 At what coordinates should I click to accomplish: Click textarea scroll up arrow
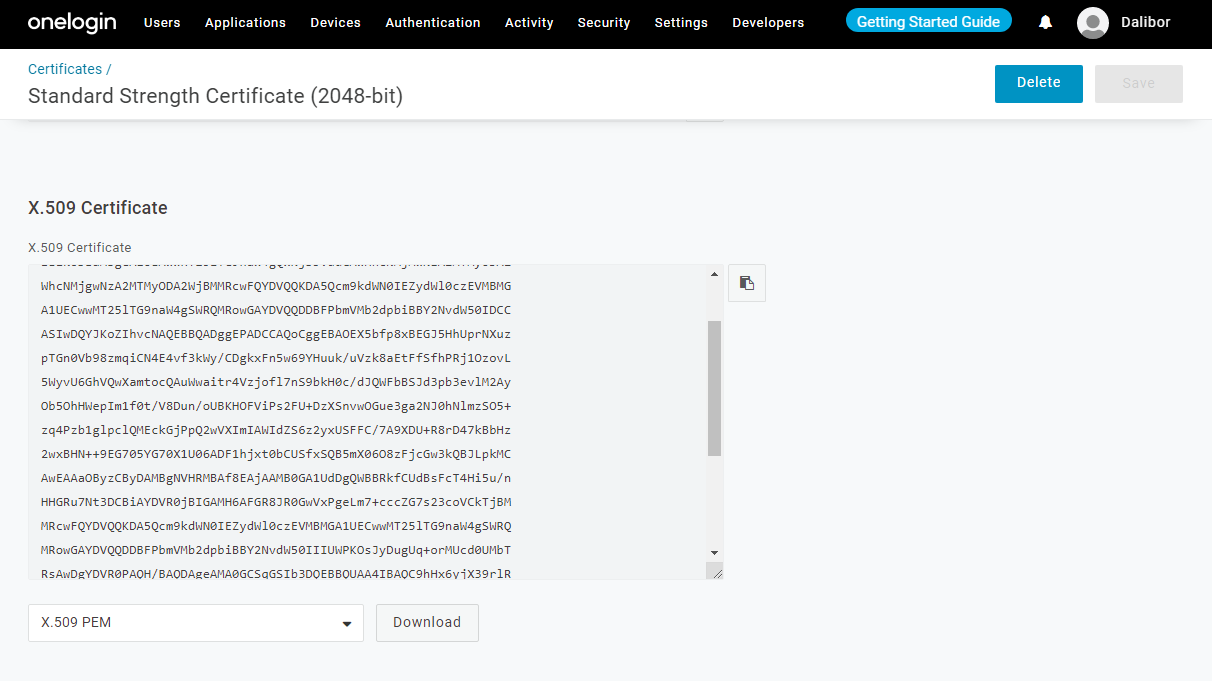[714, 274]
